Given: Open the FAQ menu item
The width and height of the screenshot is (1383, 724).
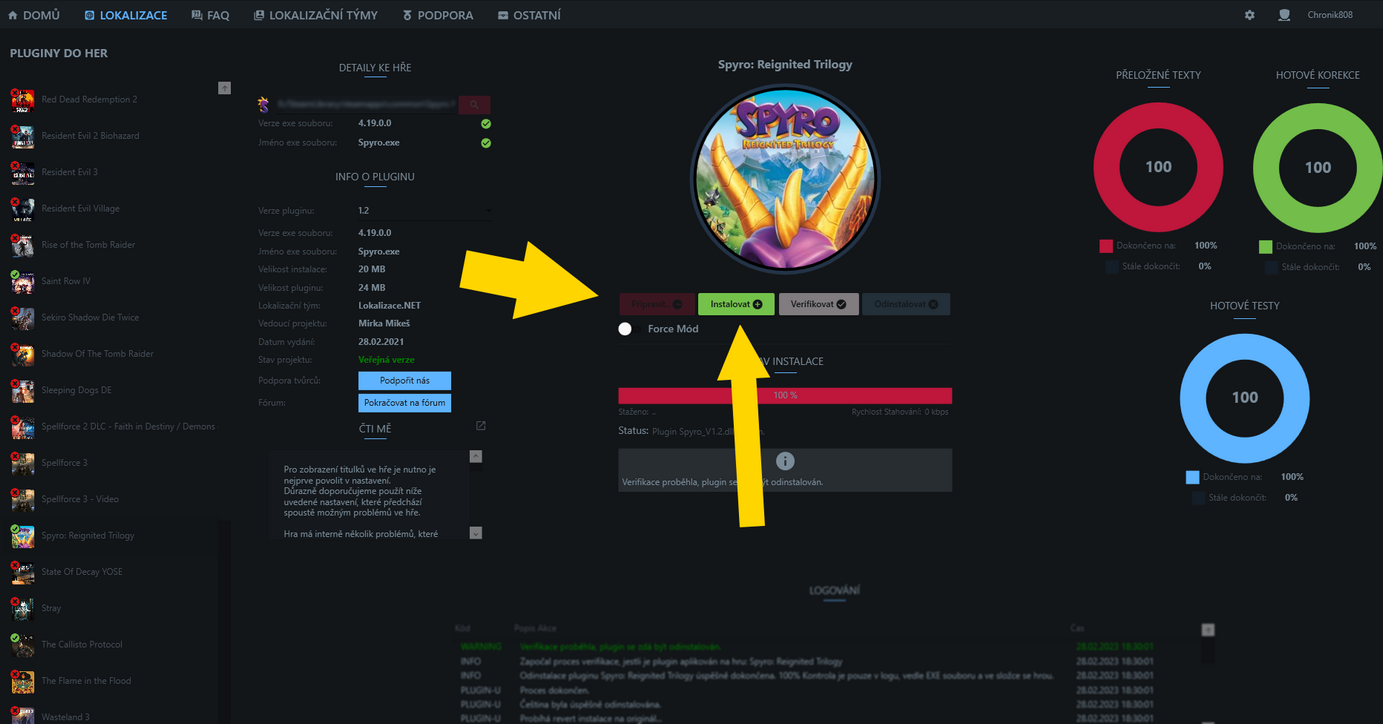Looking at the screenshot, I should pyautogui.click(x=210, y=15).
